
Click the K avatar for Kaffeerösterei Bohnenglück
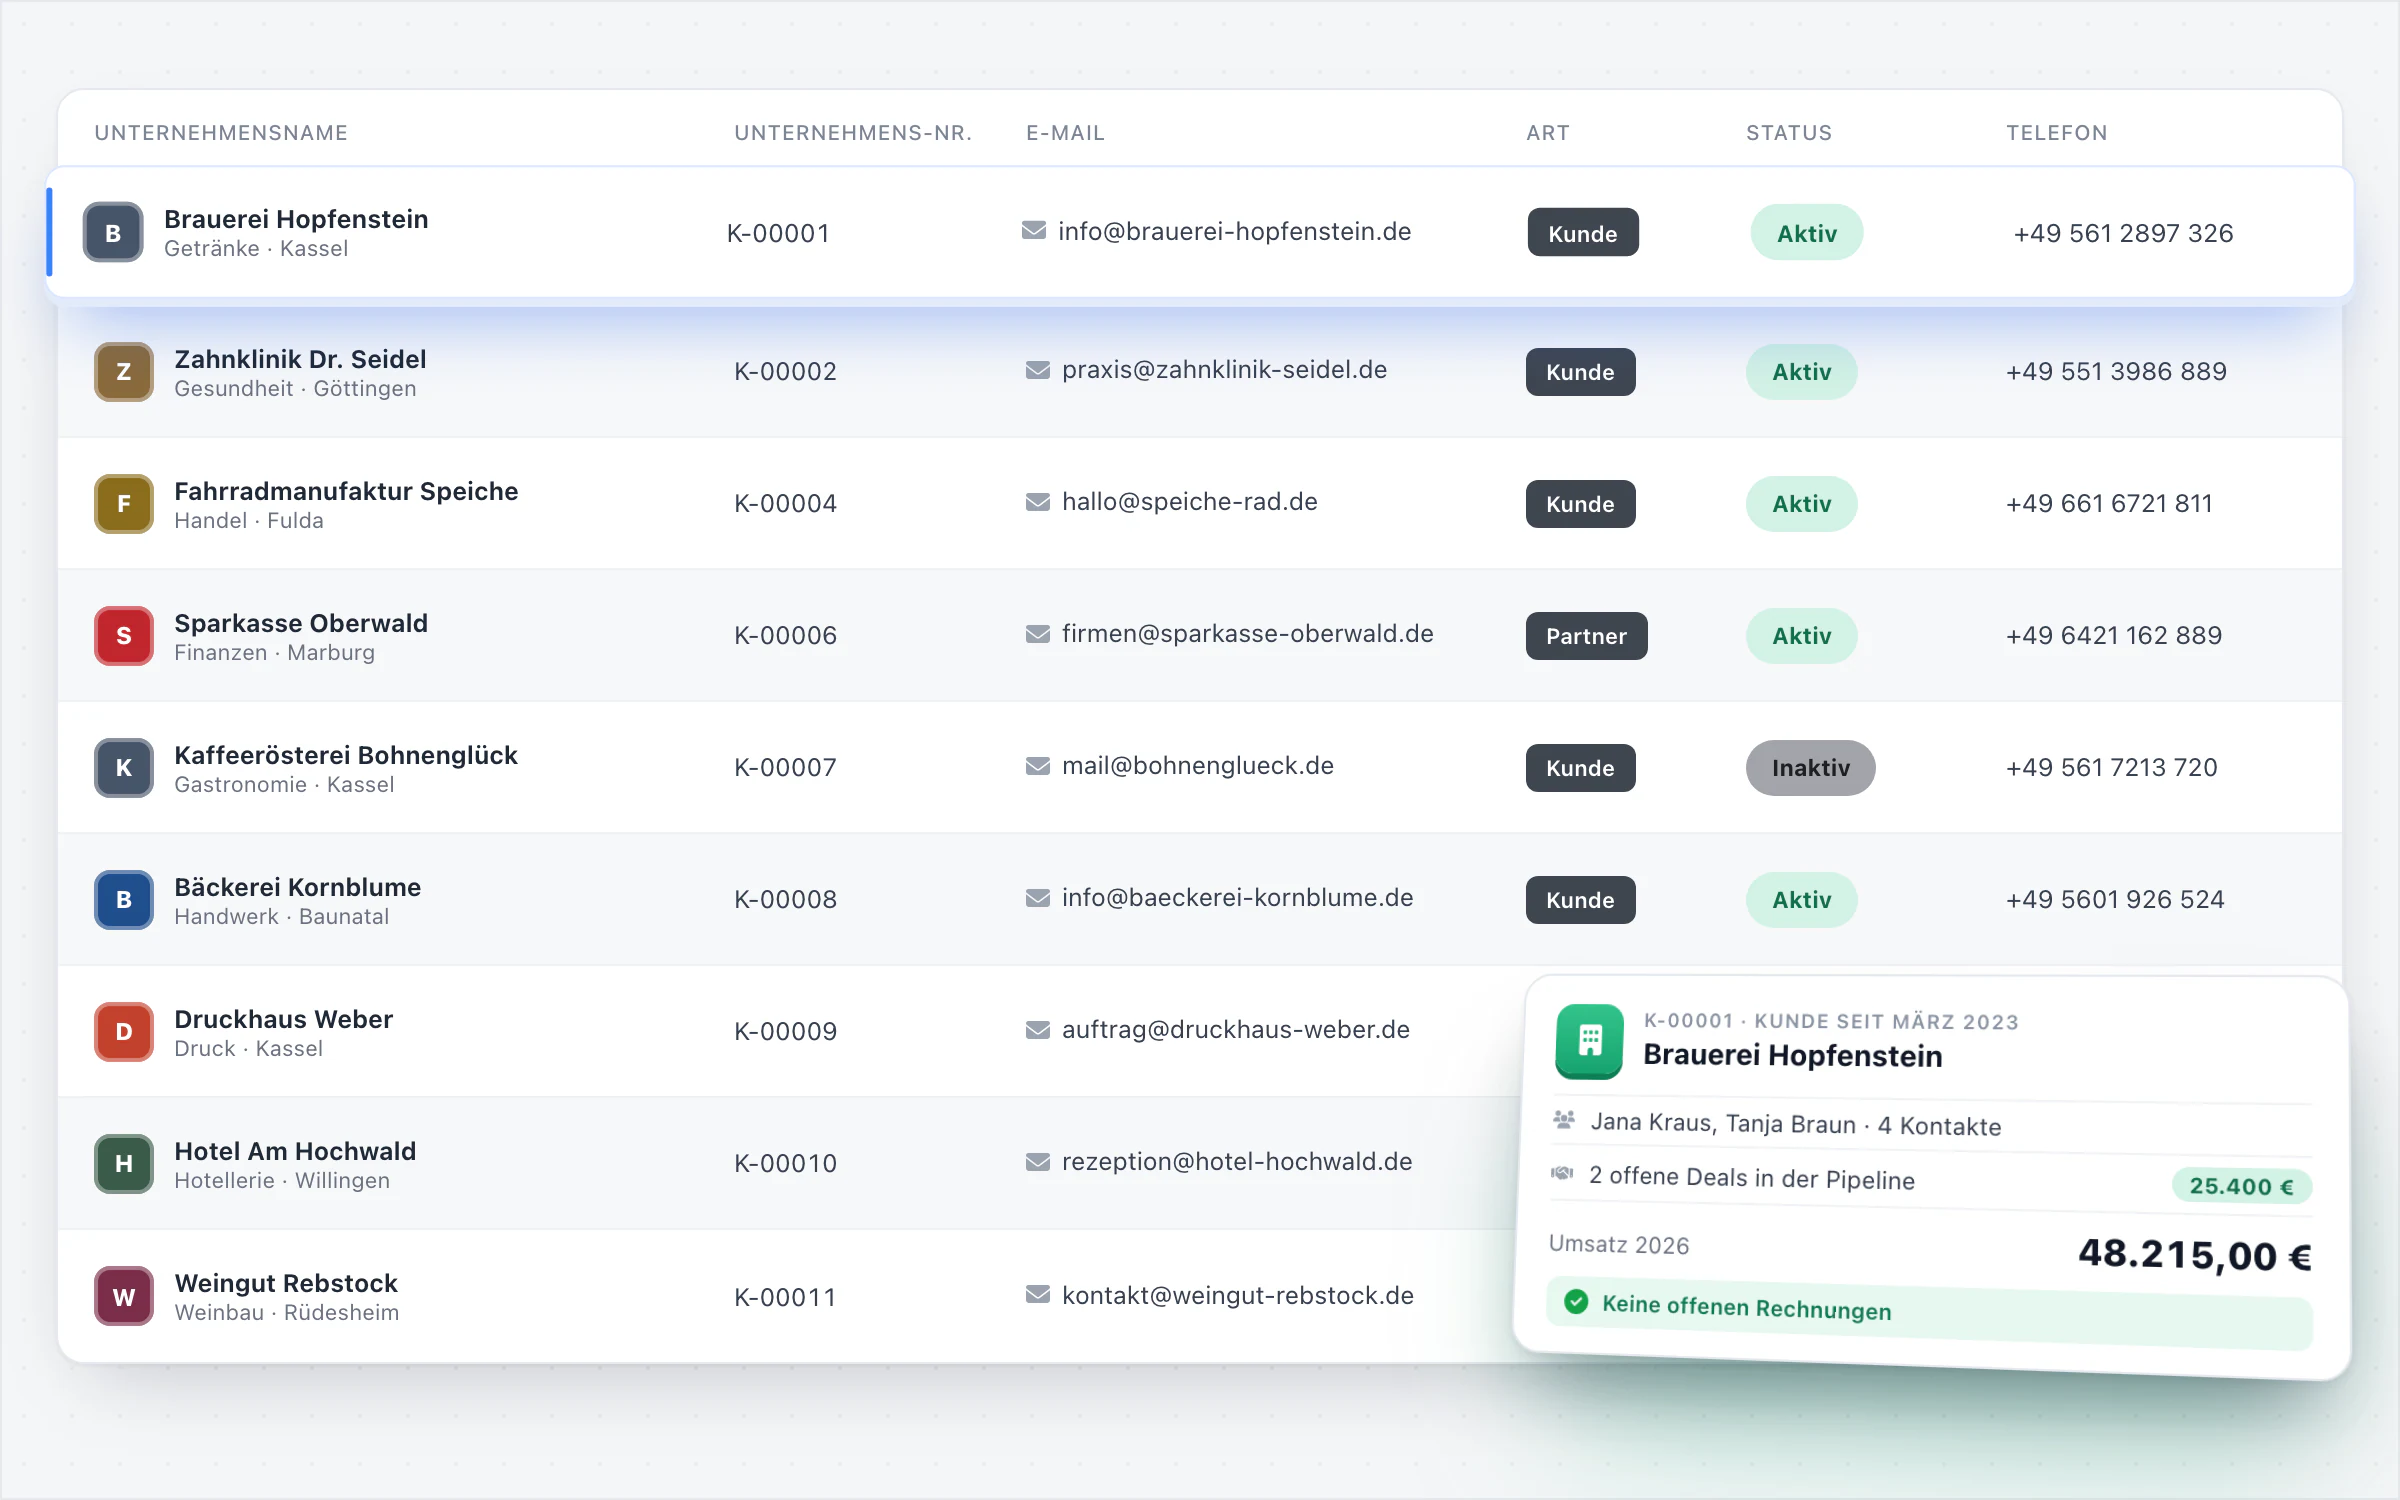click(124, 768)
